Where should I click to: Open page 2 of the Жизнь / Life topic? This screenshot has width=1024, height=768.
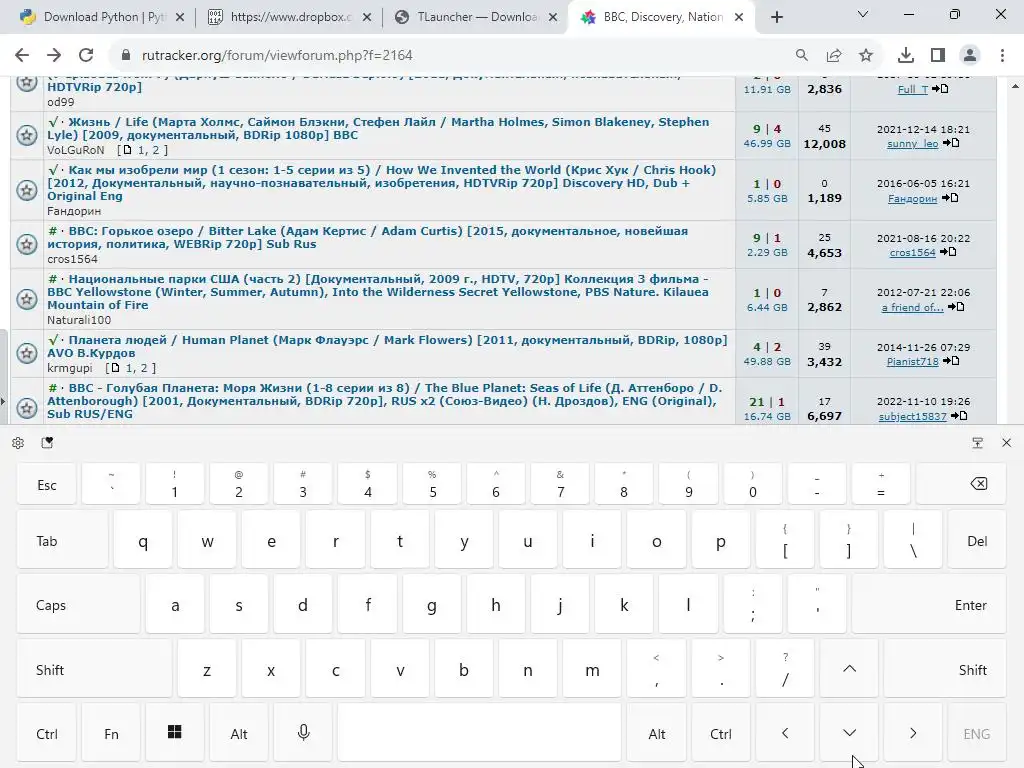155,150
